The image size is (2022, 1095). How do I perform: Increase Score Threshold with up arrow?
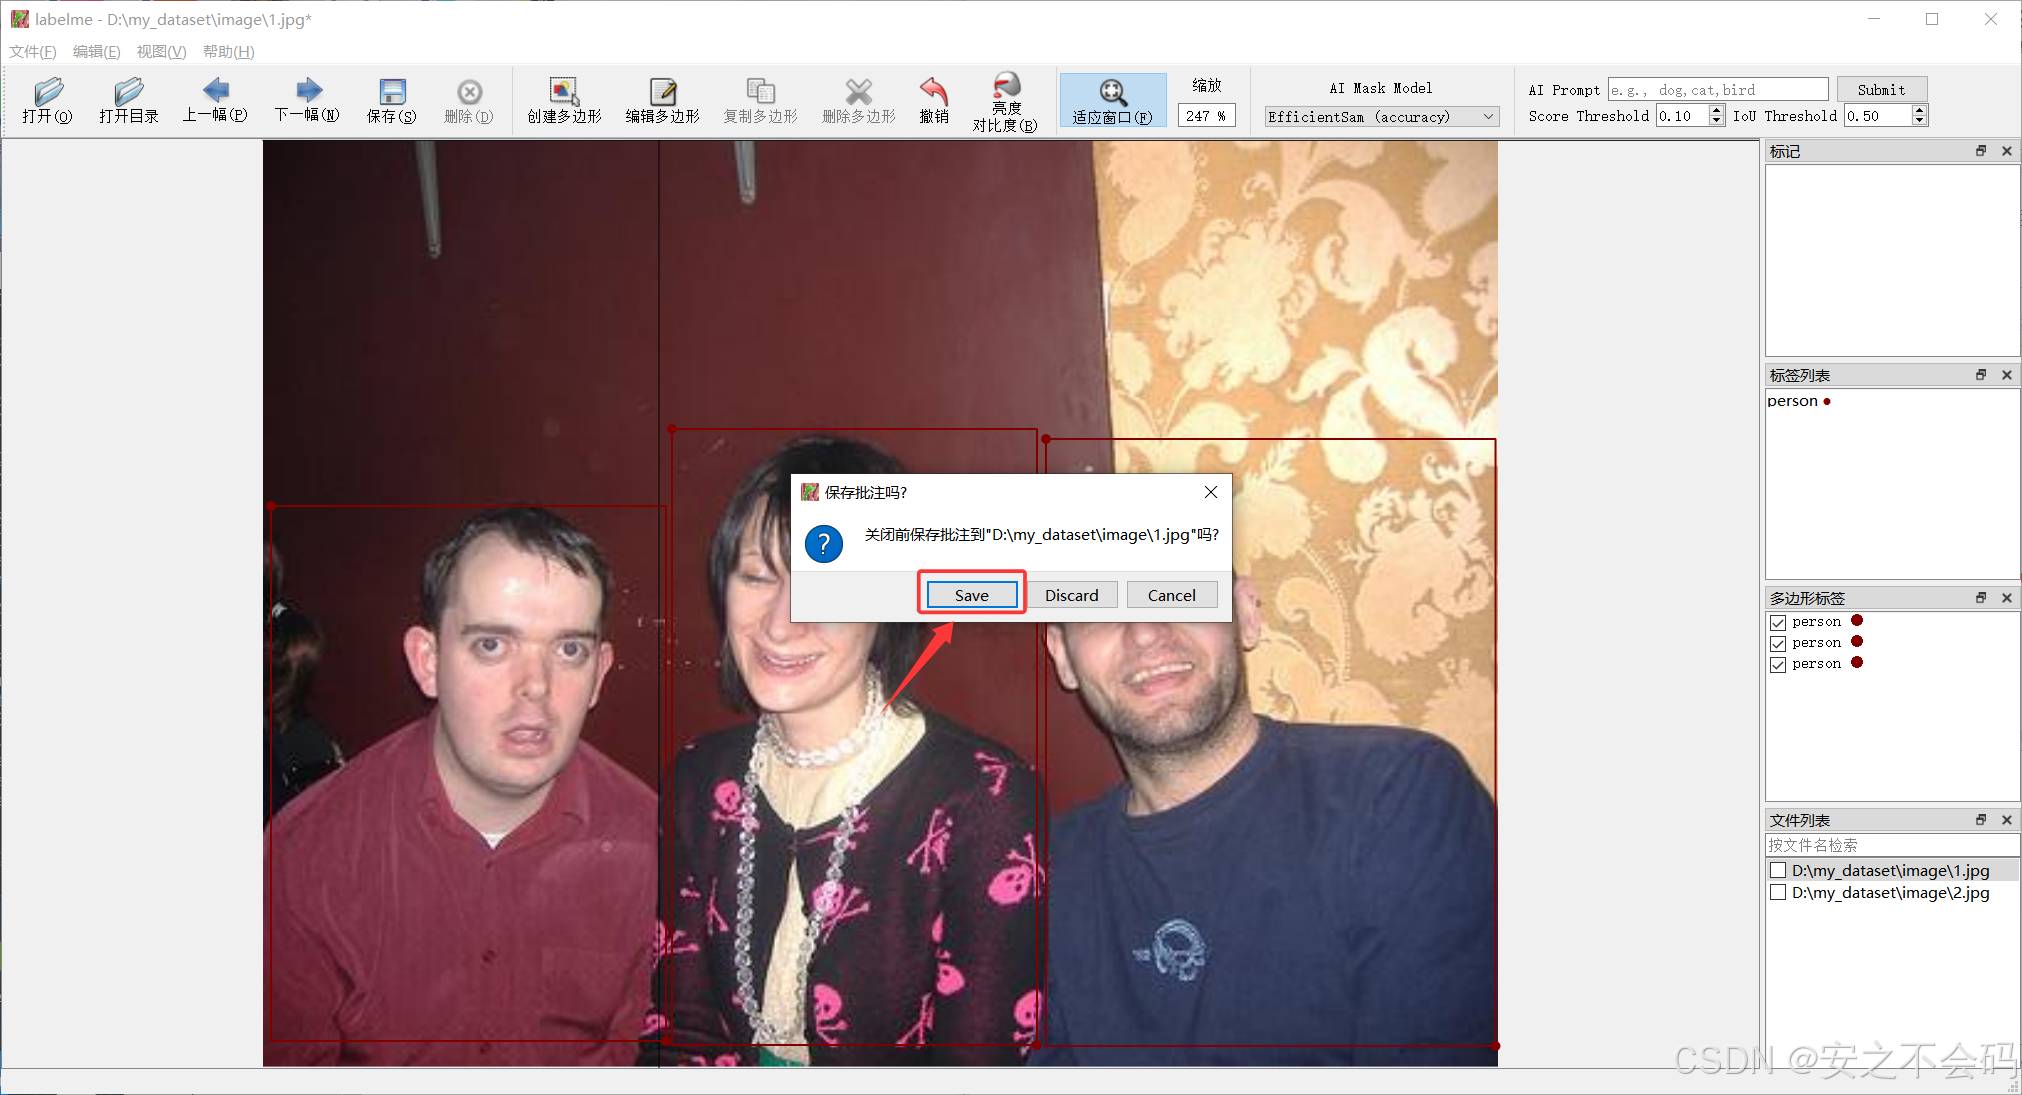[1717, 111]
